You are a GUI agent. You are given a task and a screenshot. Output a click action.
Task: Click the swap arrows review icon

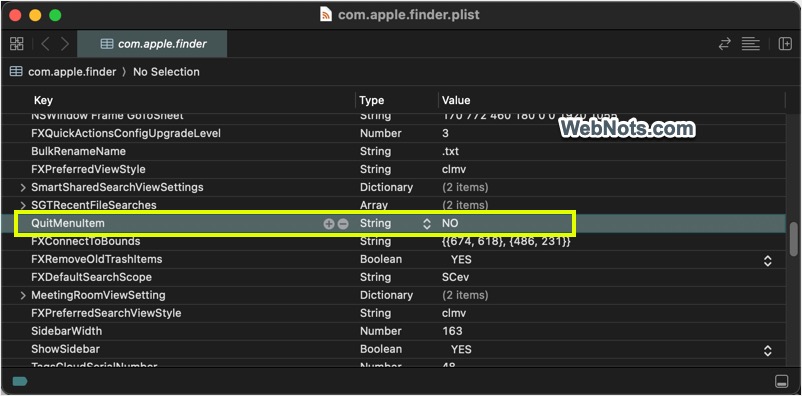click(x=724, y=44)
